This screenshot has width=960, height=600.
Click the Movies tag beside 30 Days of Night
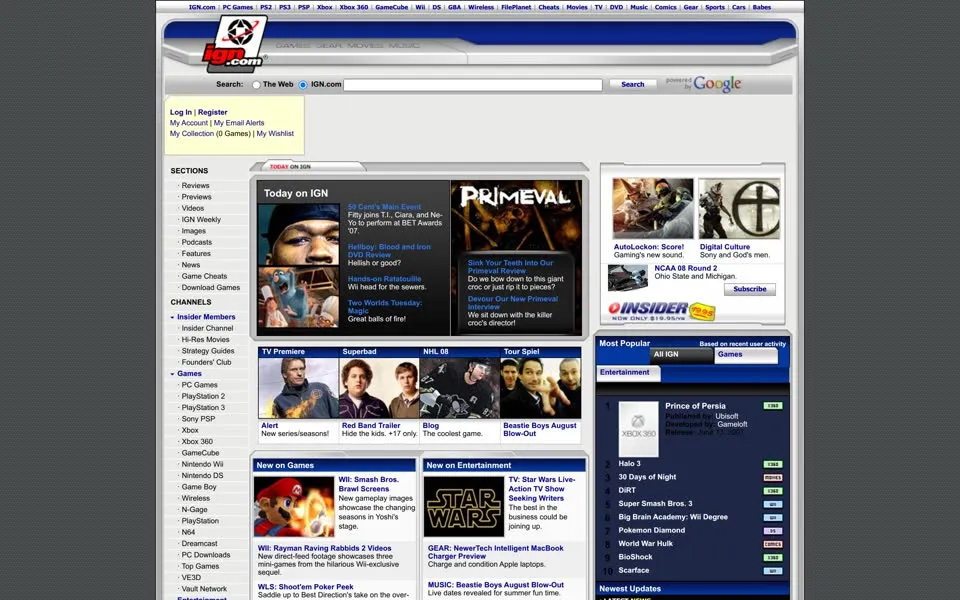(773, 478)
